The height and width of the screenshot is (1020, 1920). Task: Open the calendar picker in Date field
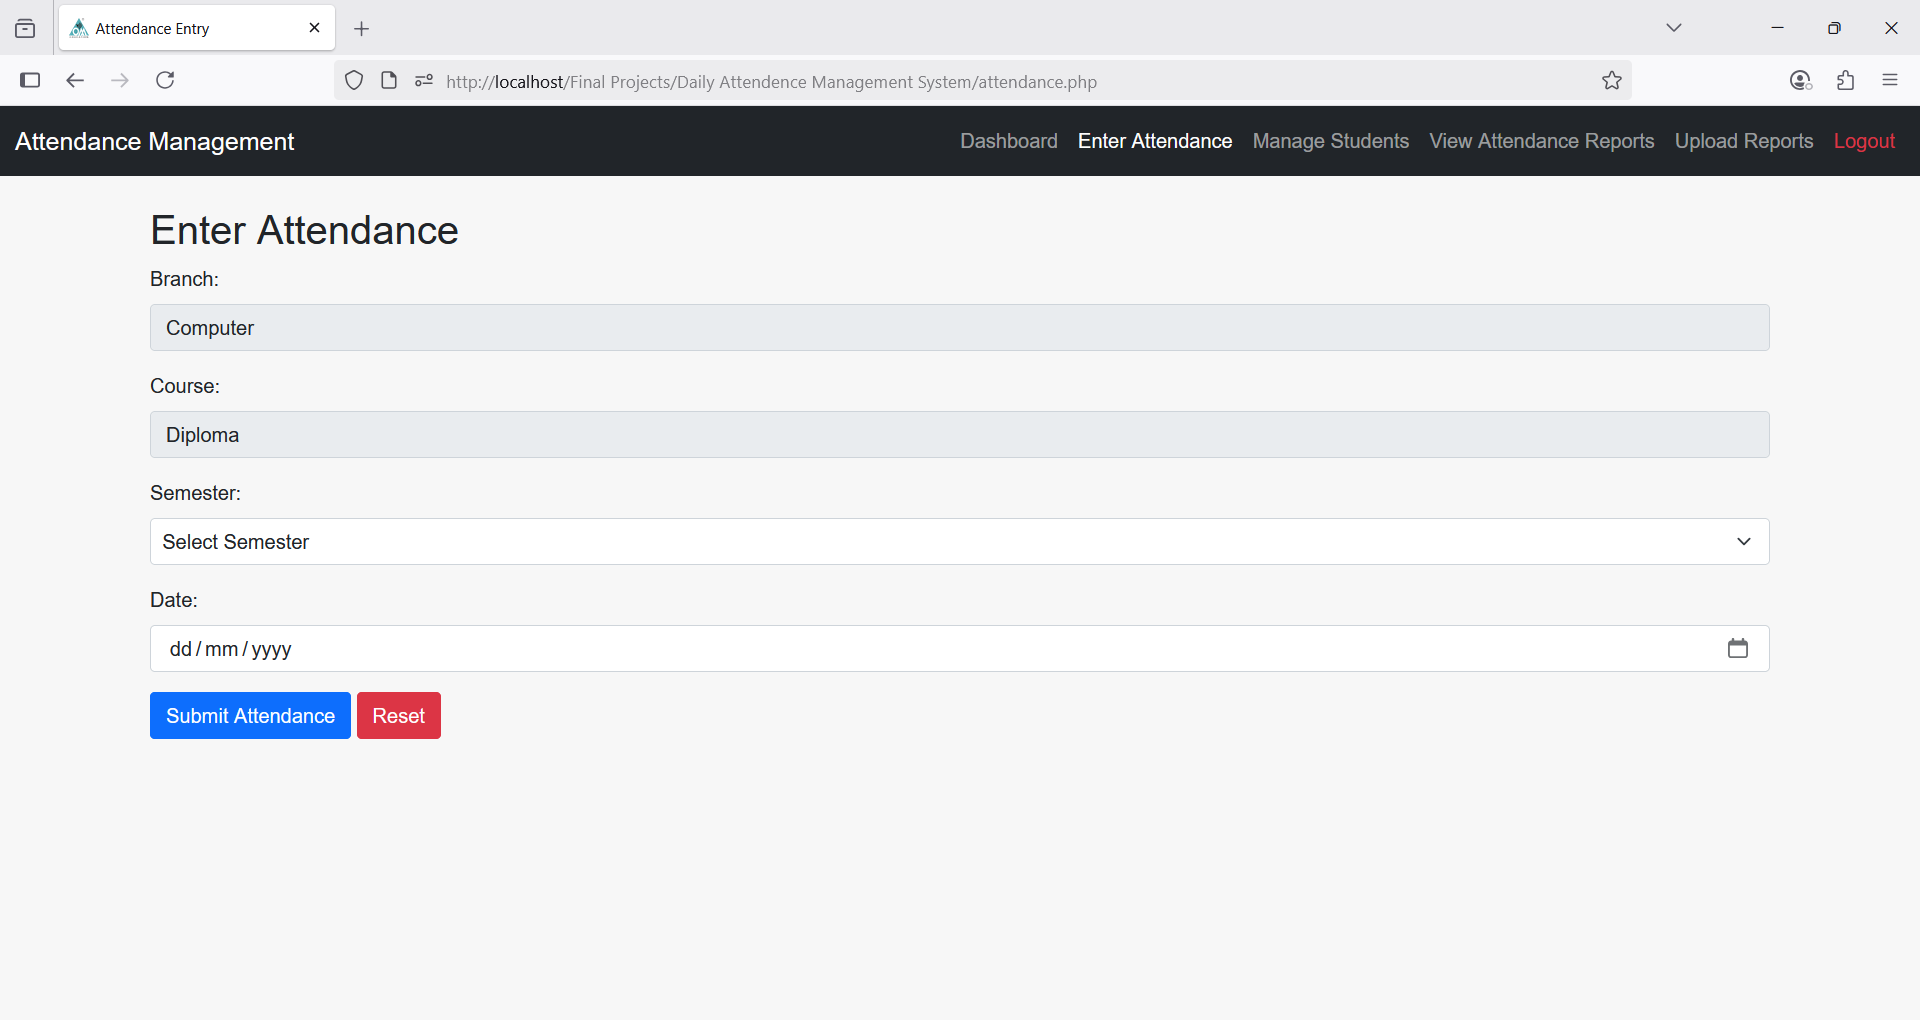(x=1737, y=649)
